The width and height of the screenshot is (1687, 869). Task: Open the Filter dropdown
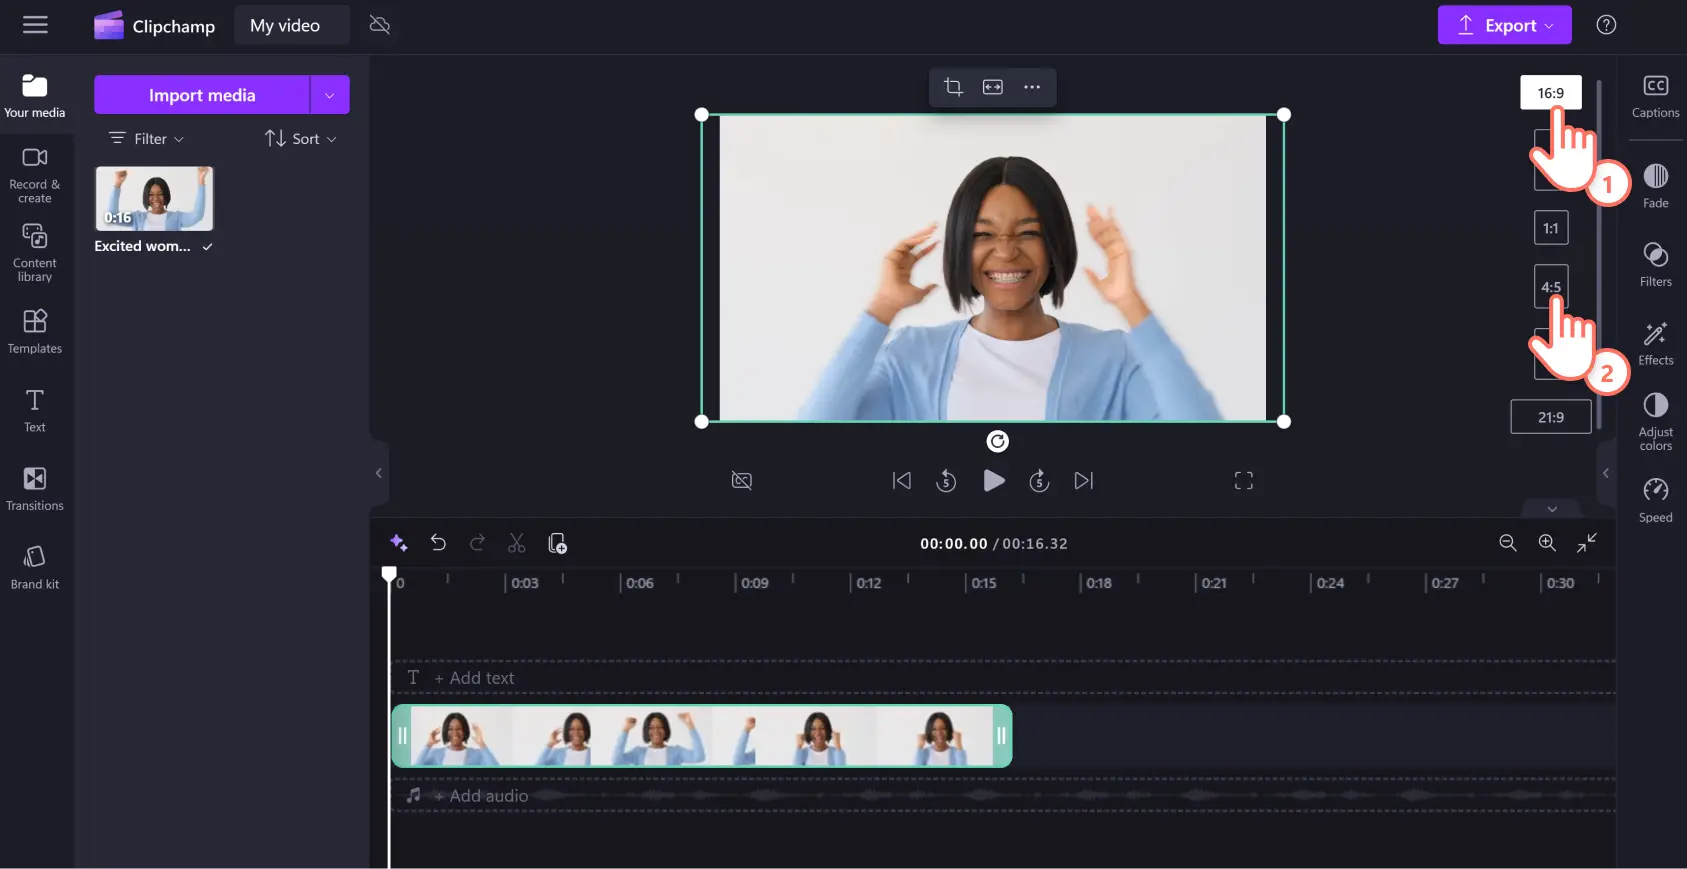(147, 139)
